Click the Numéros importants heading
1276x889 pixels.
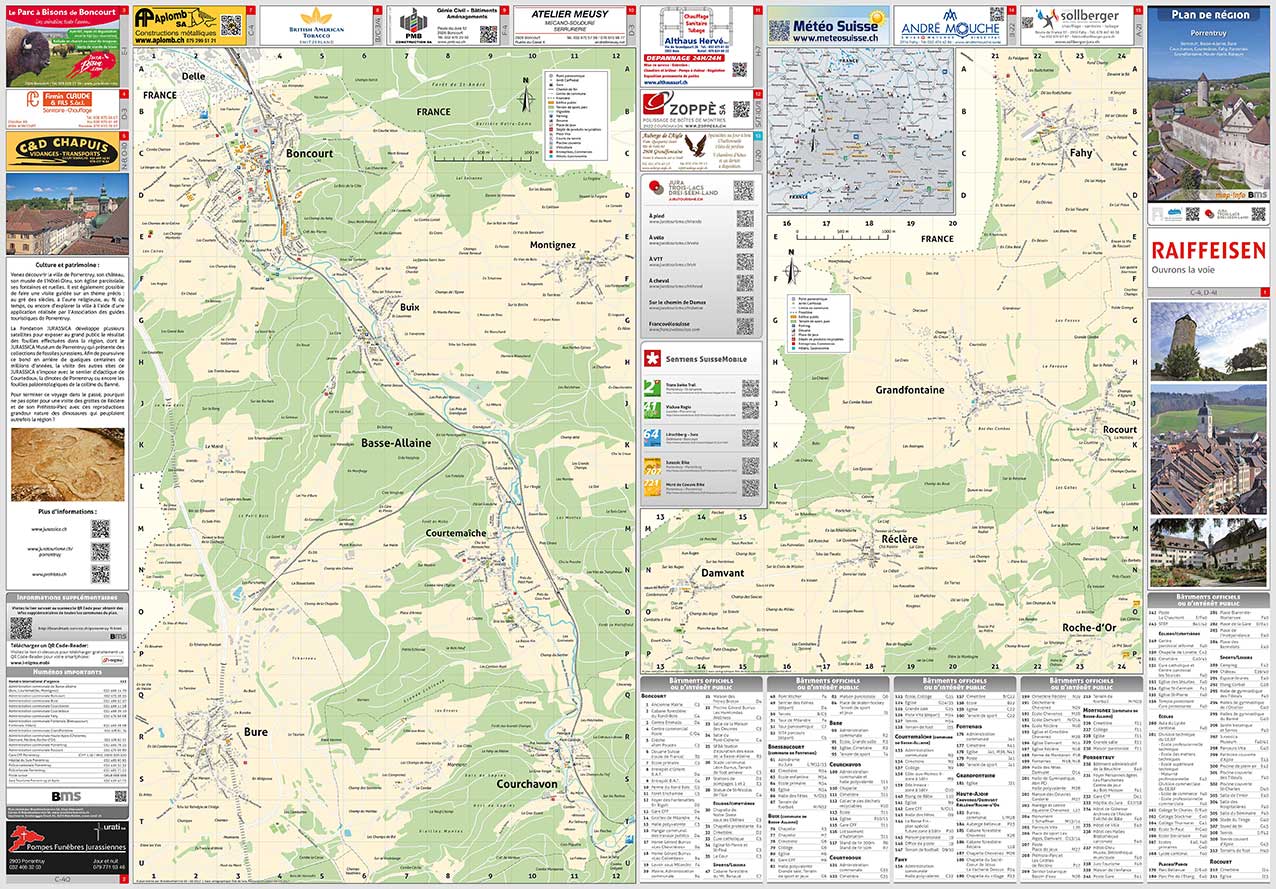pyautogui.click(x=67, y=672)
